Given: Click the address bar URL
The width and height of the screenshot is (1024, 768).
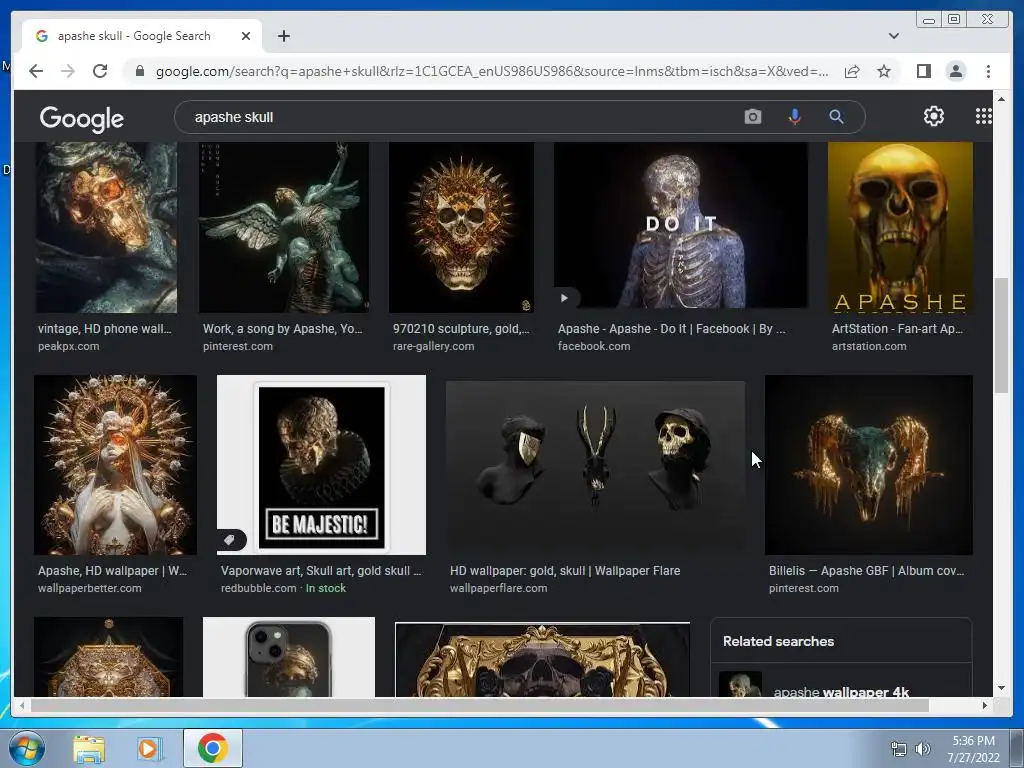Looking at the screenshot, I should pos(492,71).
